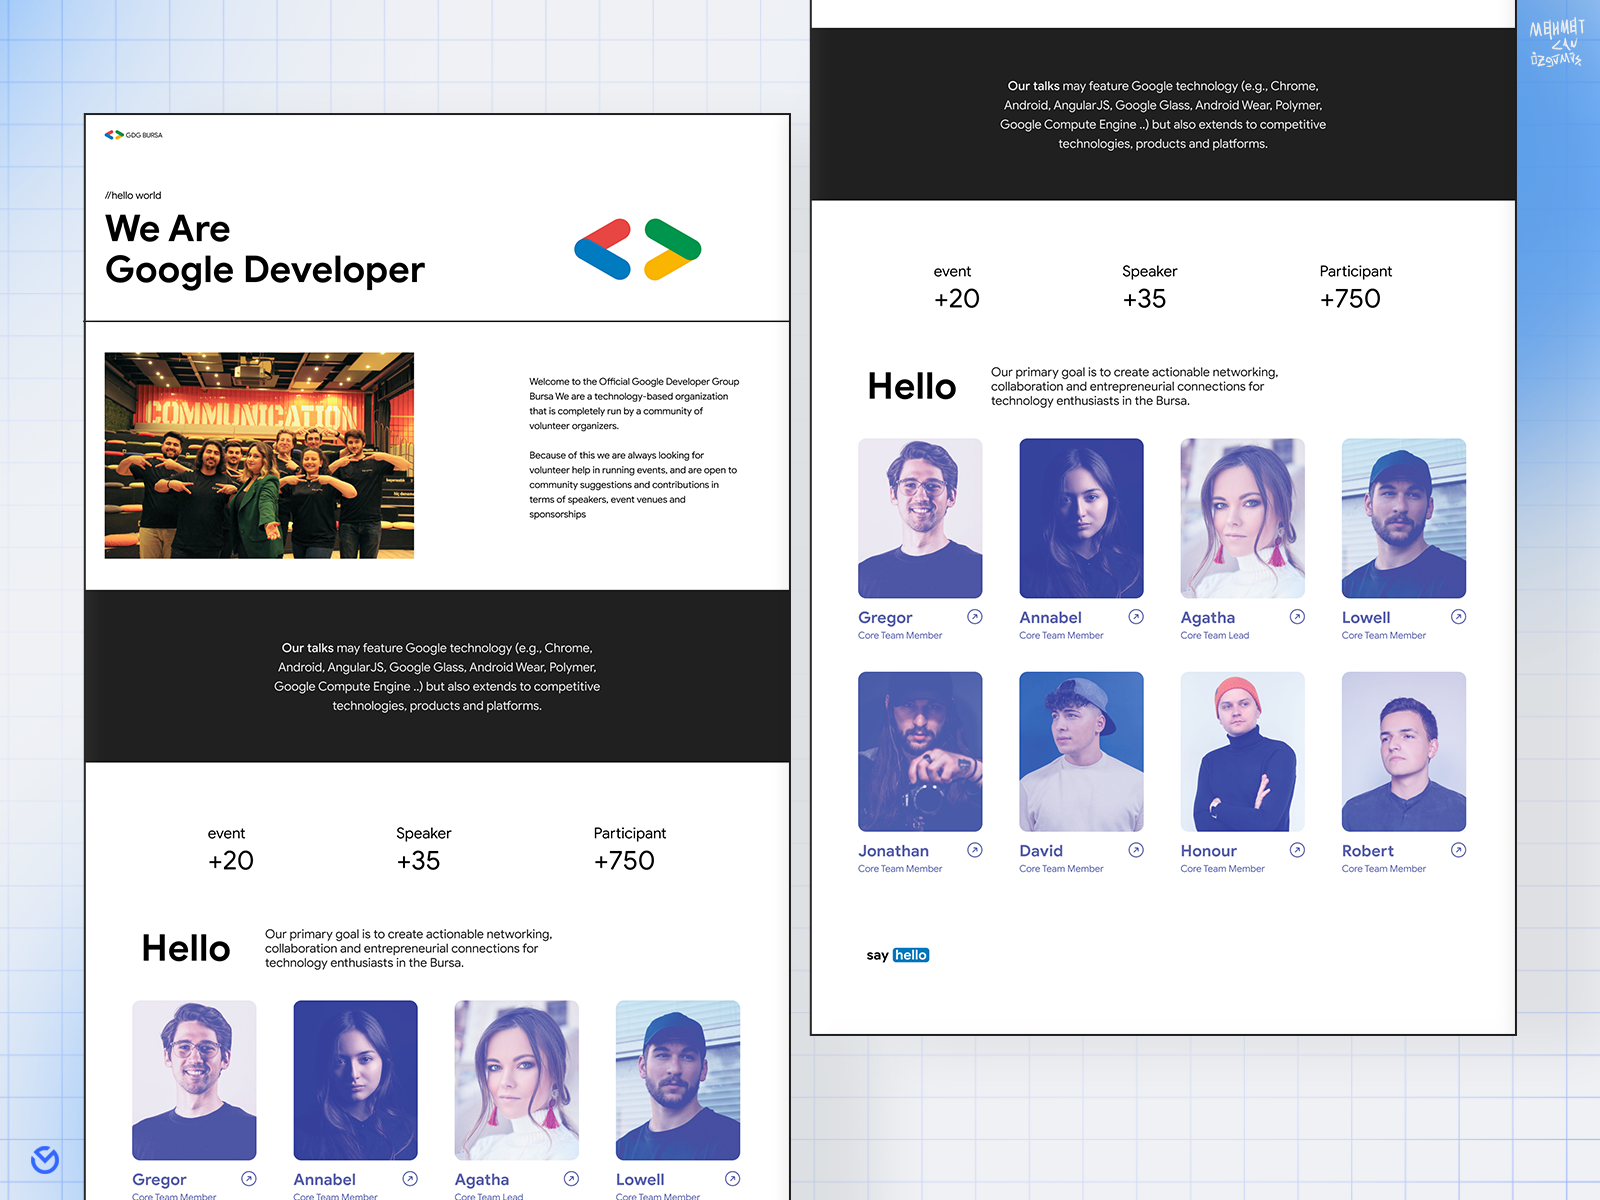Viewport: 1600px width, 1200px height.
Task: Open Annabel's portrait on the left page
Action: point(355,1080)
